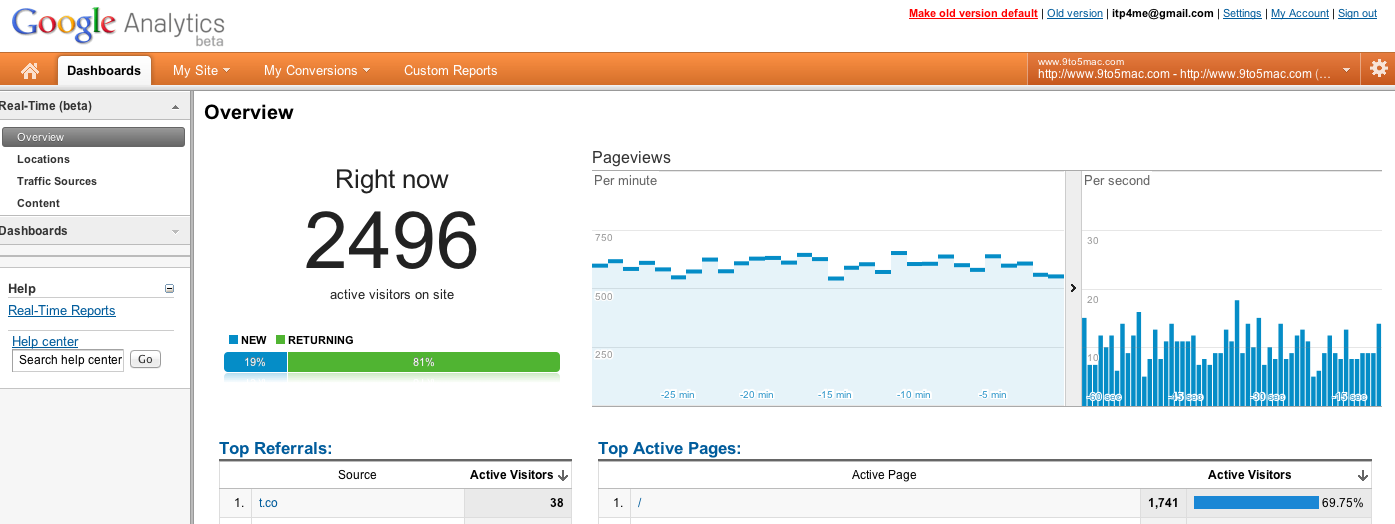This screenshot has height=524, width=1395.
Task: Click the chart expand arrow between graphs
Action: click(x=1072, y=288)
